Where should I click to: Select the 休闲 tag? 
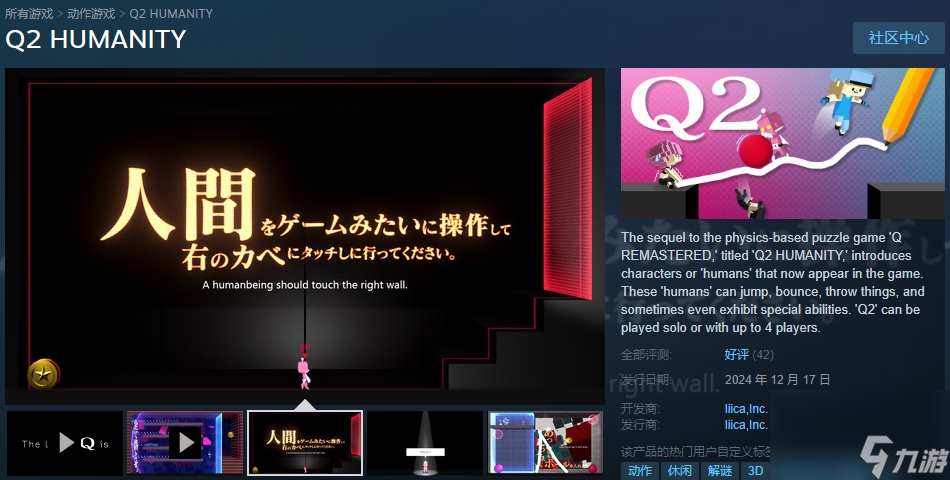(680, 471)
